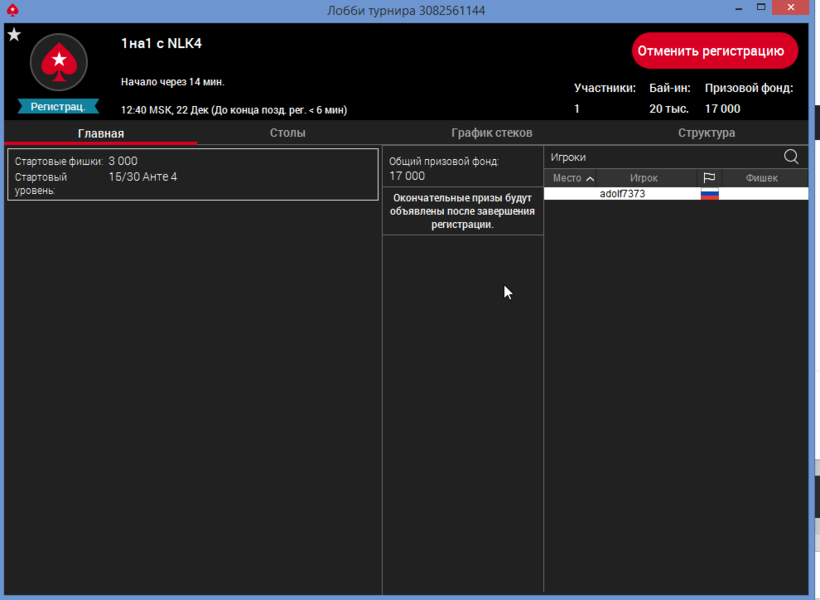820x600 pixels.
Task: Click the magnifier search icon in Игроки
Action: coord(791,157)
